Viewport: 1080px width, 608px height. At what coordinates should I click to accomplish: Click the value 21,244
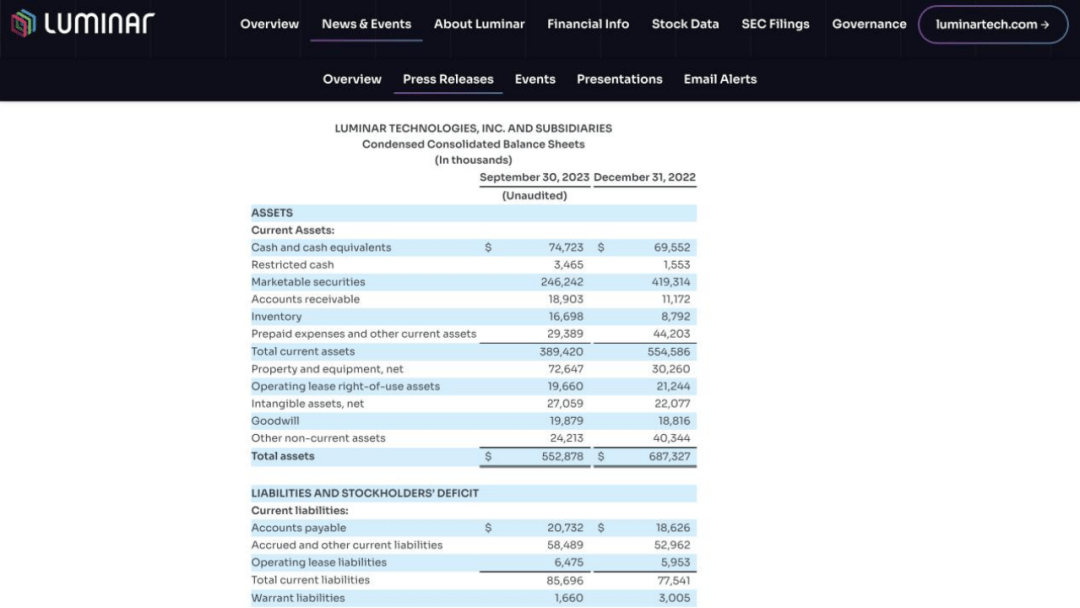[673, 386]
